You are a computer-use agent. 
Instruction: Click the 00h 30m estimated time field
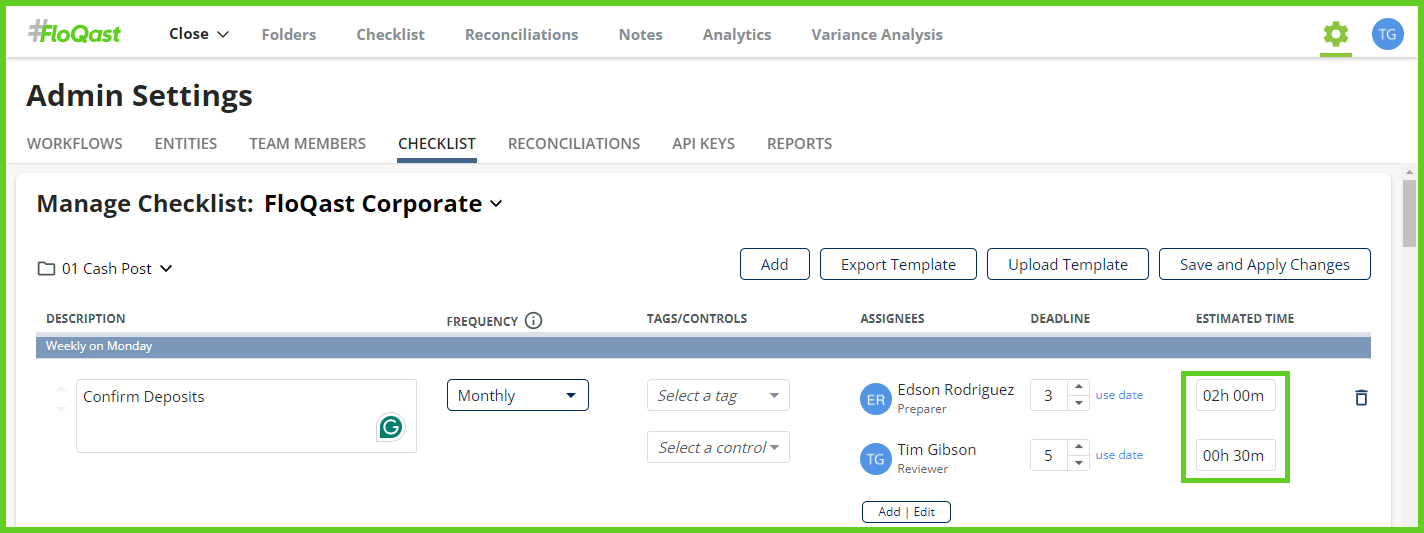coord(1235,455)
